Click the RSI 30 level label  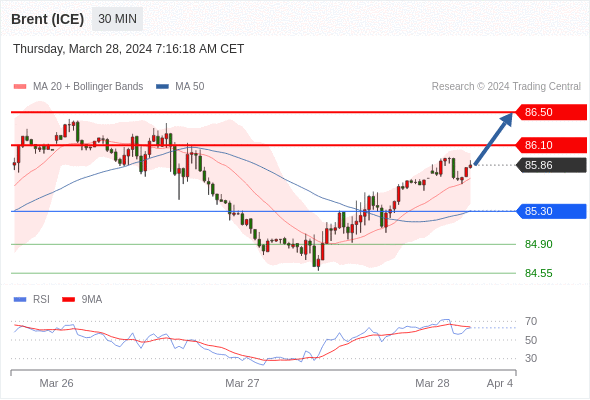[x=531, y=358]
